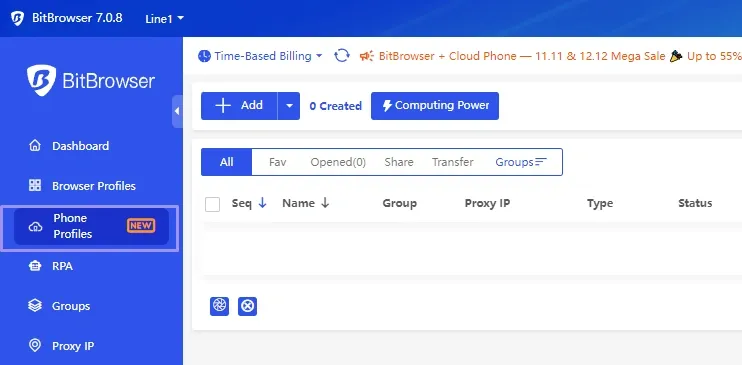Click the party popper icon in the sale banner
Image resolution: width=742 pixels, height=365 pixels.
coord(676,56)
